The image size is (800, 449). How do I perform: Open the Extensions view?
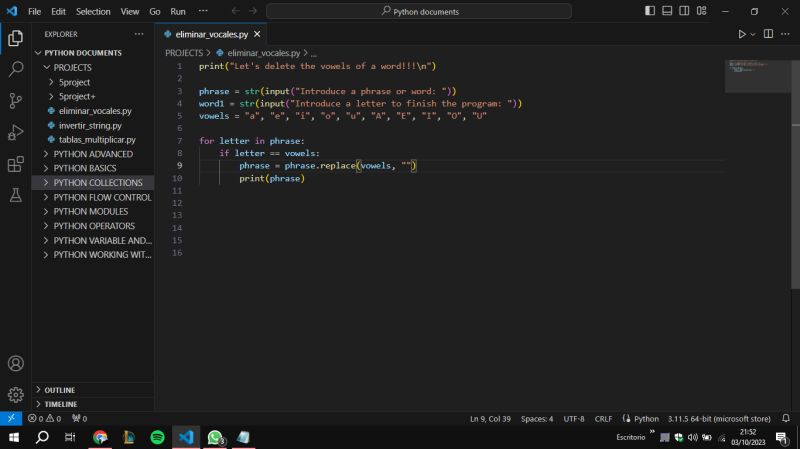(x=15, y=164)
